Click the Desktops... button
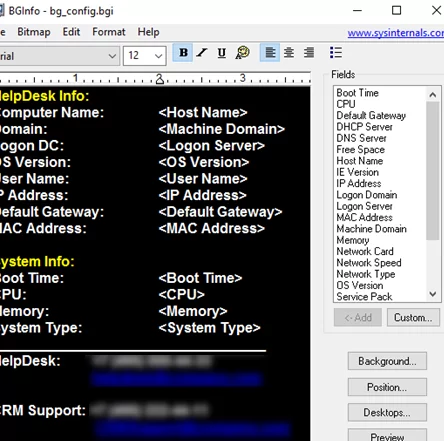 pos(387,413)
